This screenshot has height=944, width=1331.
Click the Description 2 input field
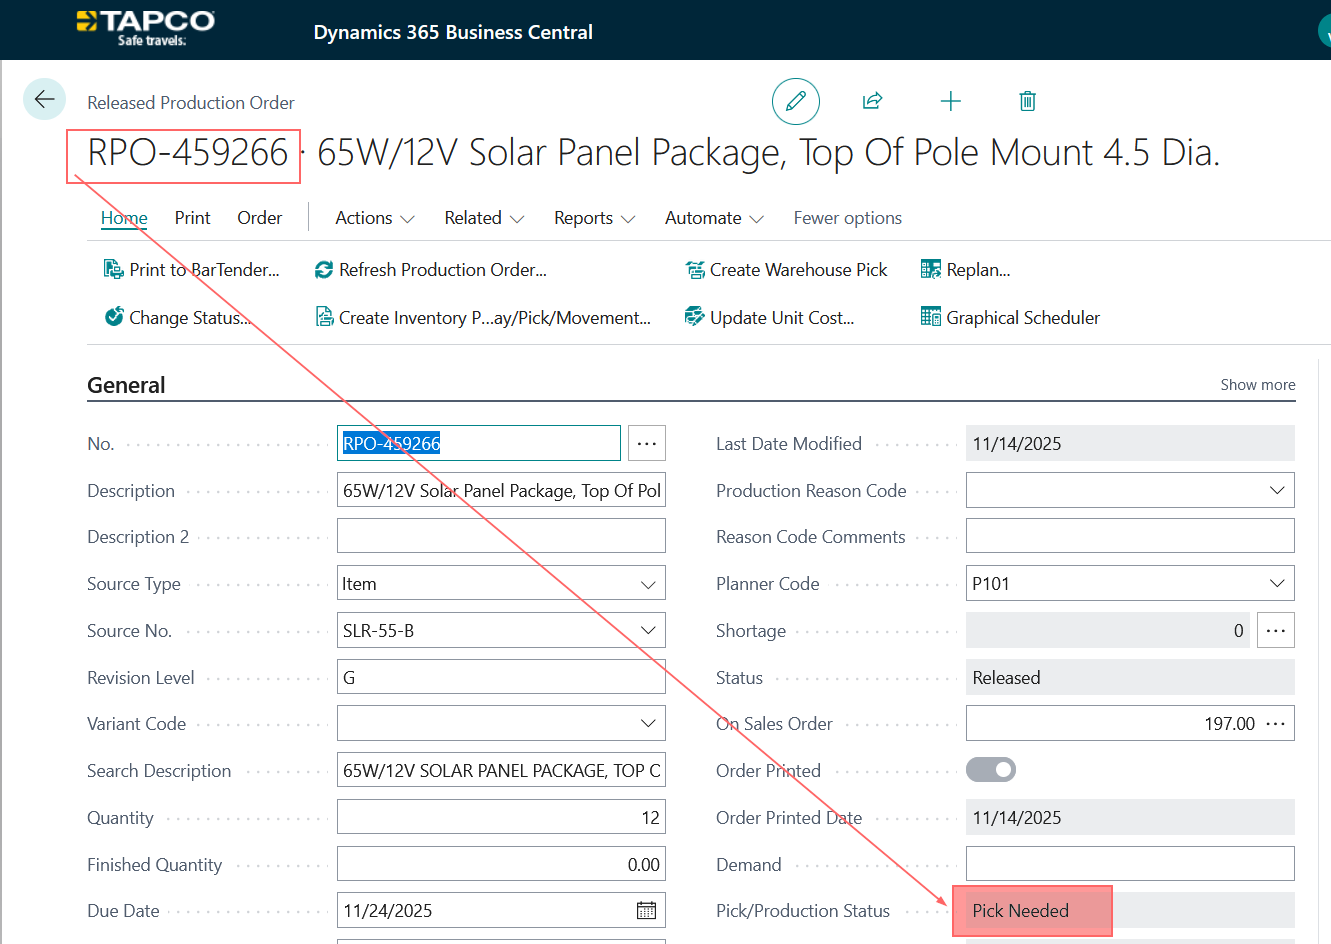tap(501, 536)
